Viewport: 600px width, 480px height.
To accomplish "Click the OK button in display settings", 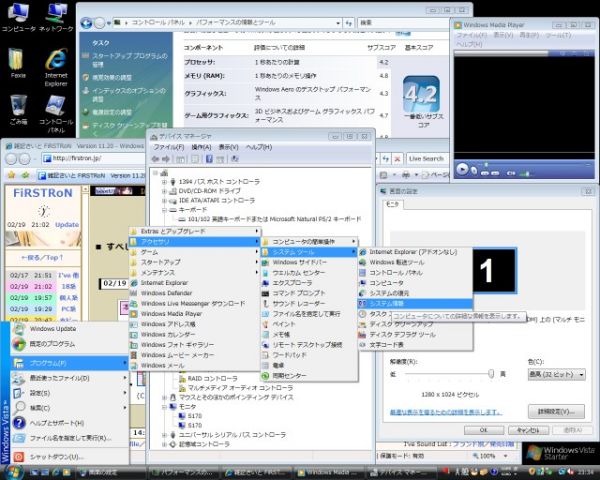I will 483,430.
